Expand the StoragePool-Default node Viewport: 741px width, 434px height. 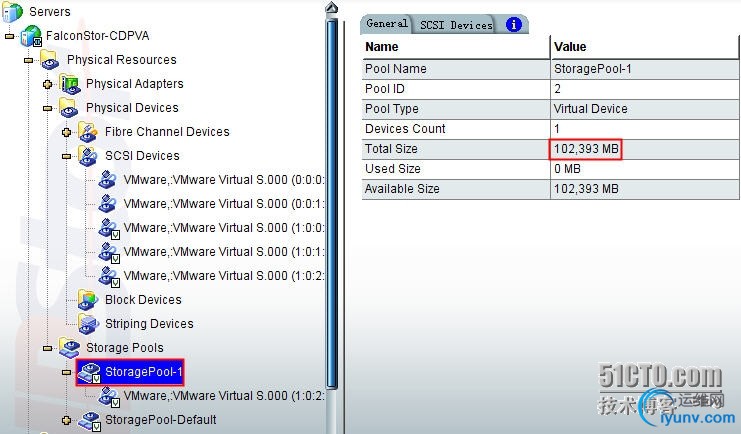[x=67, y=420]
